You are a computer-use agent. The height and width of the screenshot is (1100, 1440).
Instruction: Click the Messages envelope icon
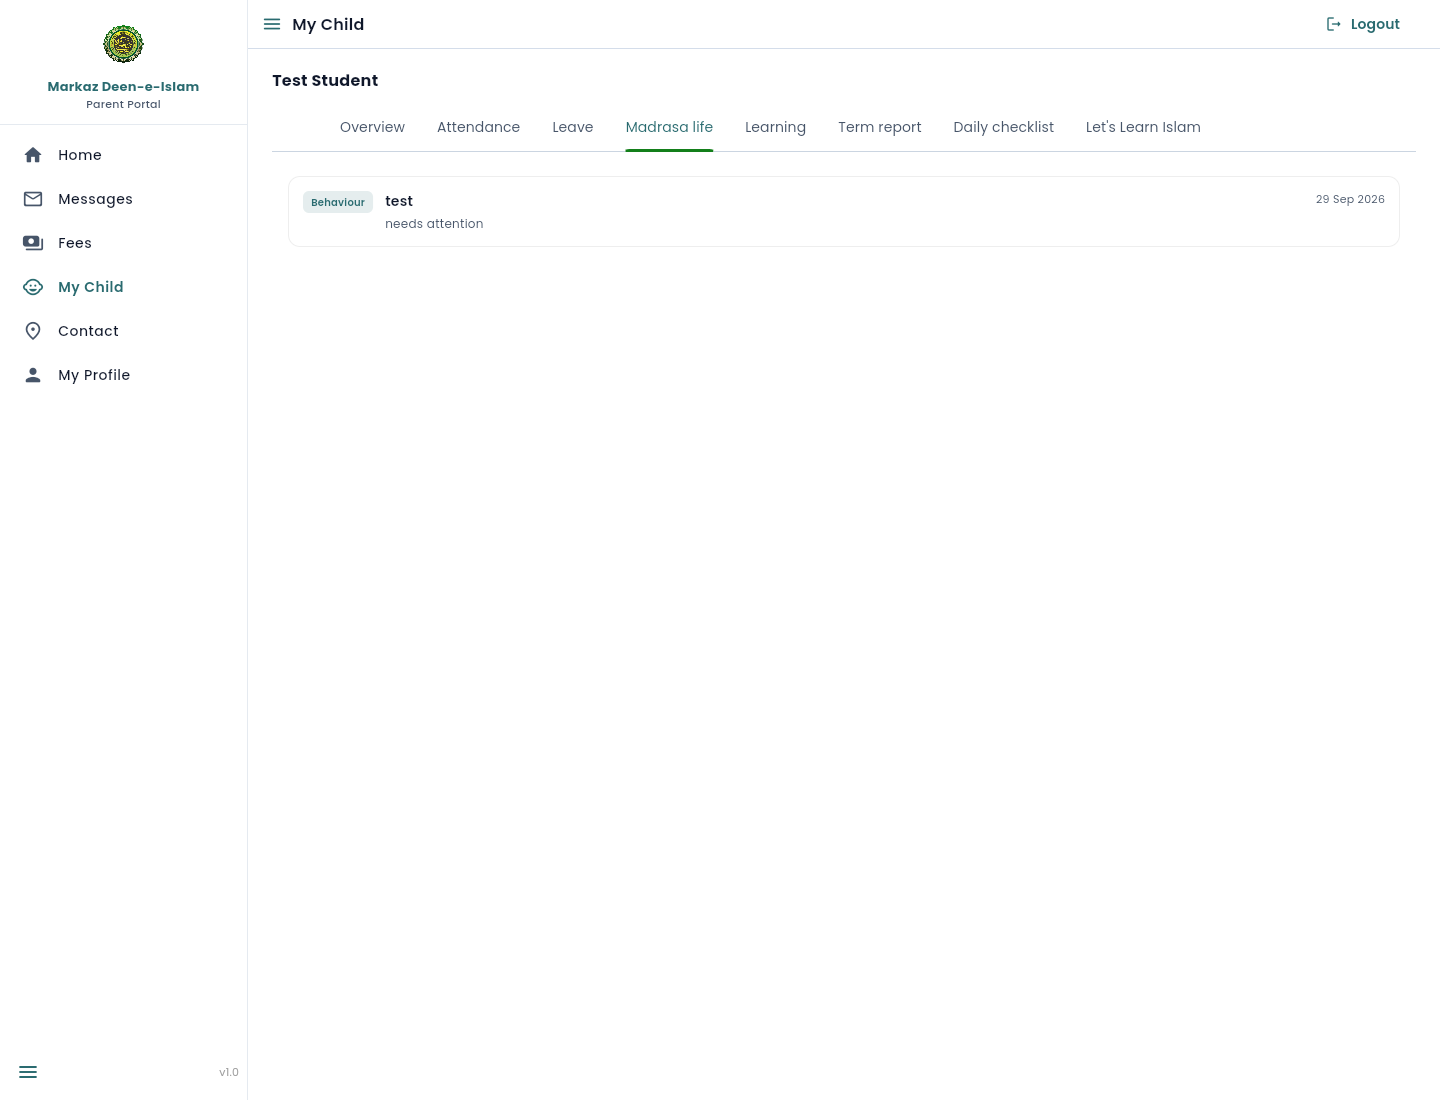(x=33, y=199)
